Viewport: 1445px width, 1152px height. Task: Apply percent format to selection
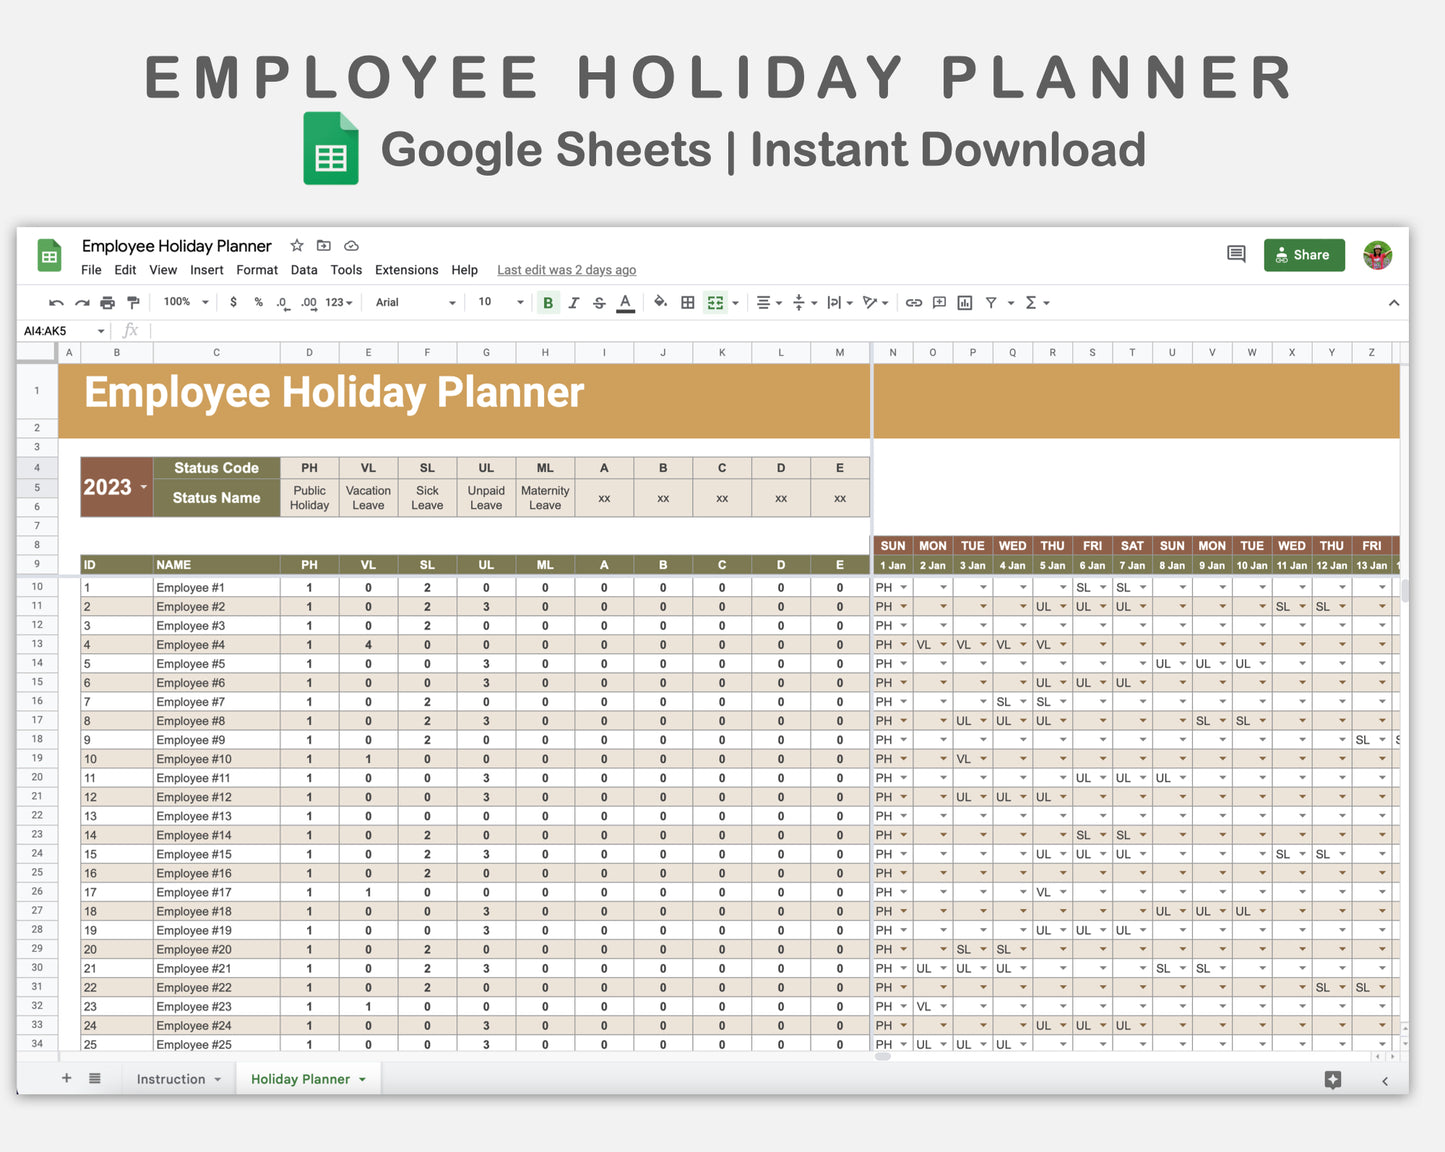[x=258, y=302]
